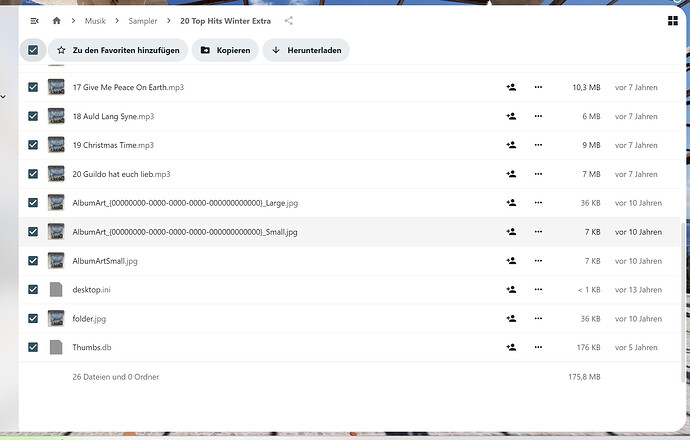Screen dimensions: 690x440
Task: Open actions menu for 18 Auld Lang Syne.mp3
Action: (538, 116)
